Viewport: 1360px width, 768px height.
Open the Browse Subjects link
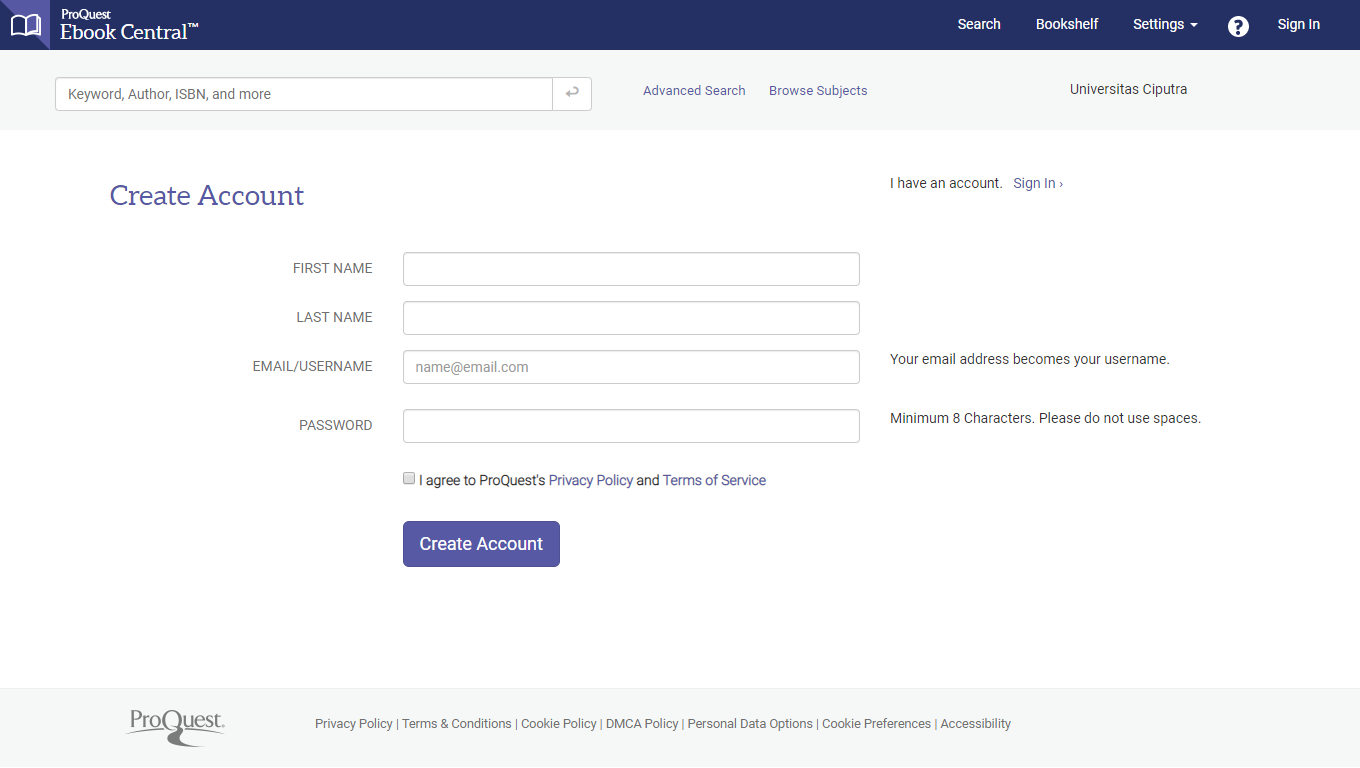point(818,91)
